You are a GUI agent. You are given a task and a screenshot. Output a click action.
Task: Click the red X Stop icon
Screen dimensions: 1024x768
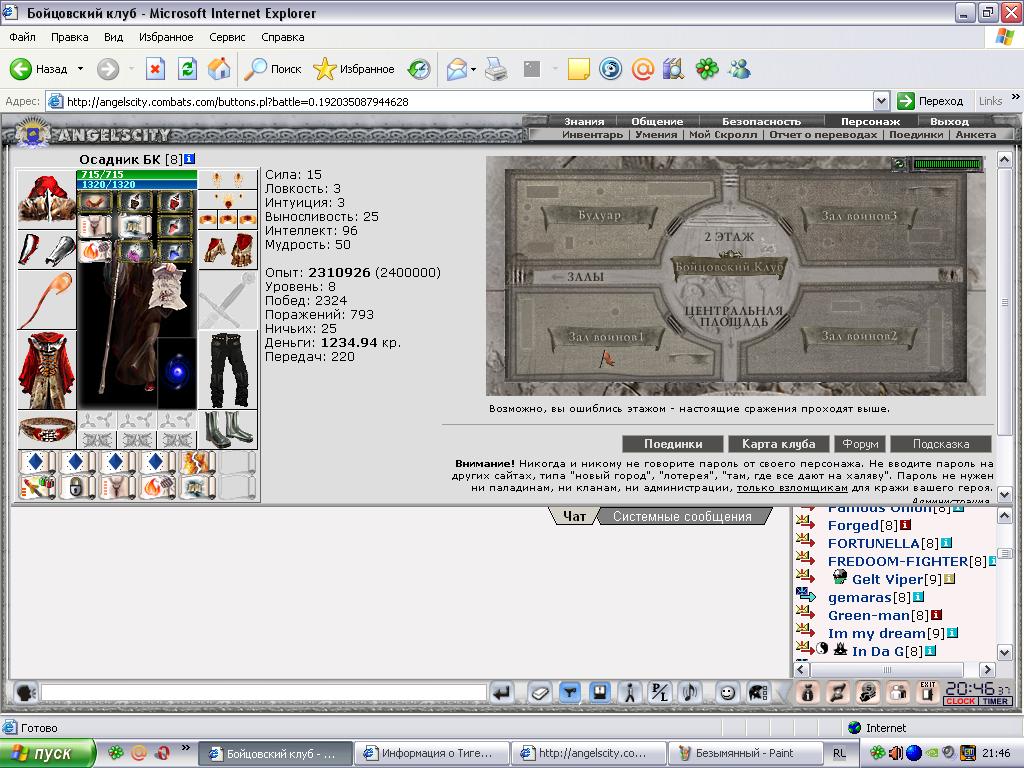pos(155,69)
